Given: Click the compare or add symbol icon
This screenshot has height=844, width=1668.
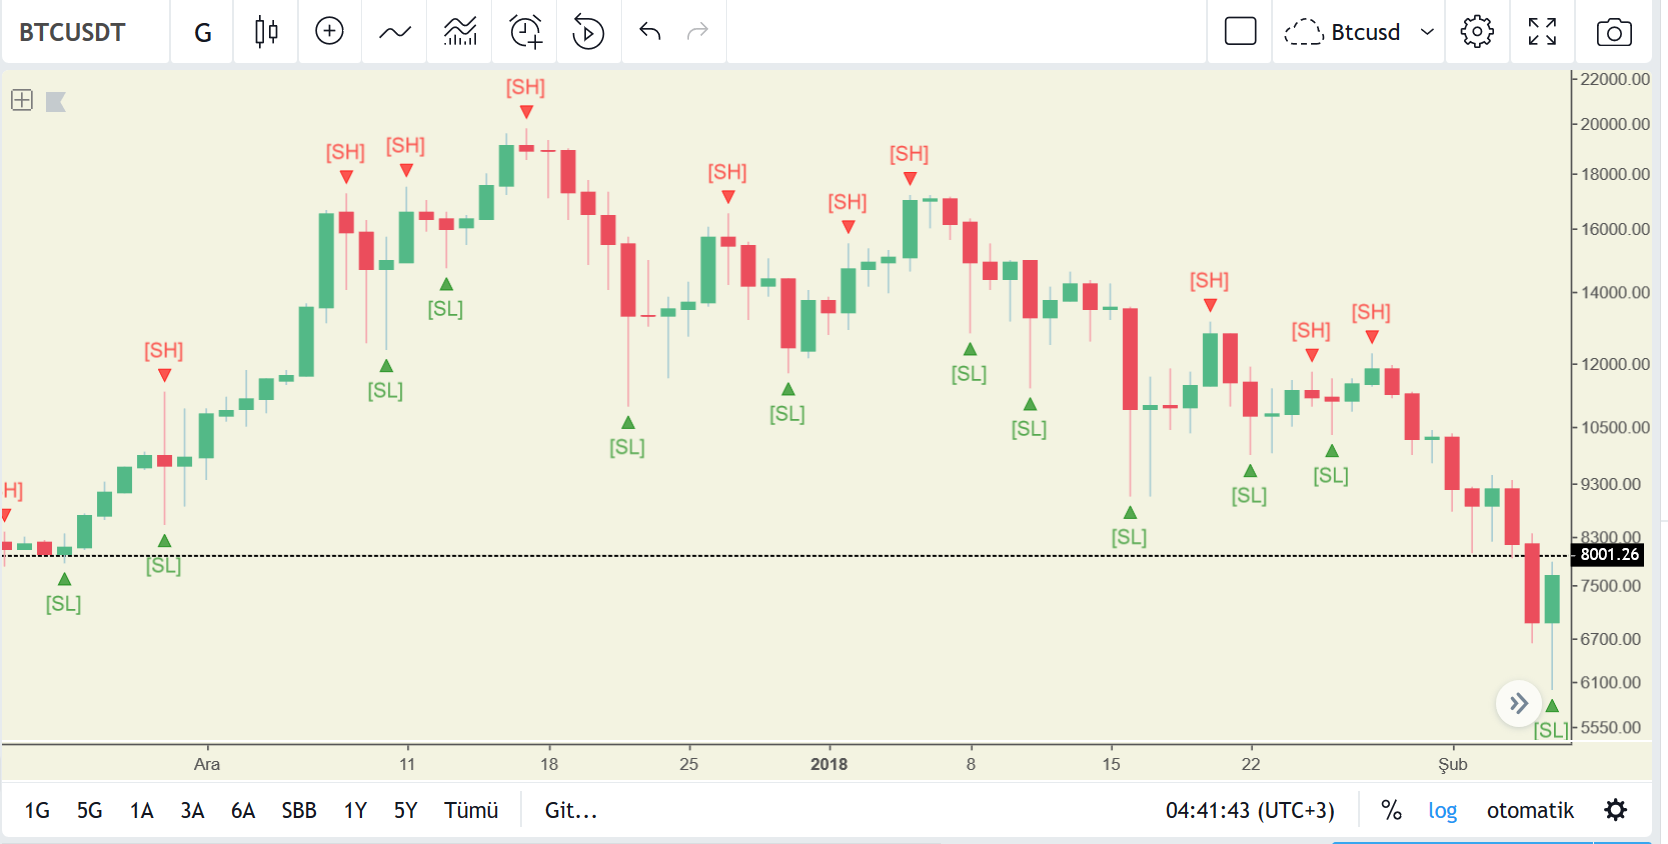Looking at the screenshot, I should coord(329,32).
